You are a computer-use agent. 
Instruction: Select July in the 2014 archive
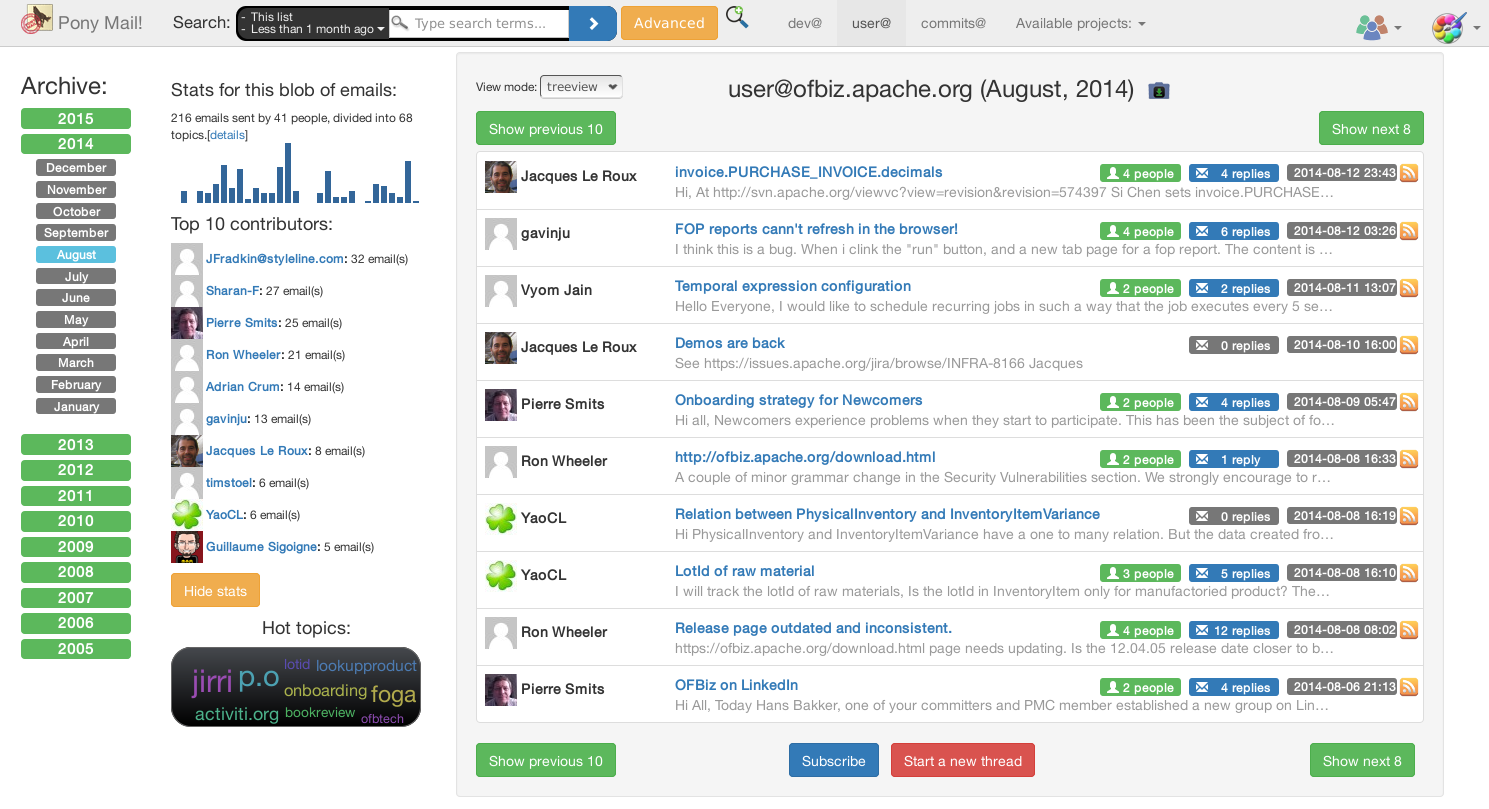coord(76,277)
